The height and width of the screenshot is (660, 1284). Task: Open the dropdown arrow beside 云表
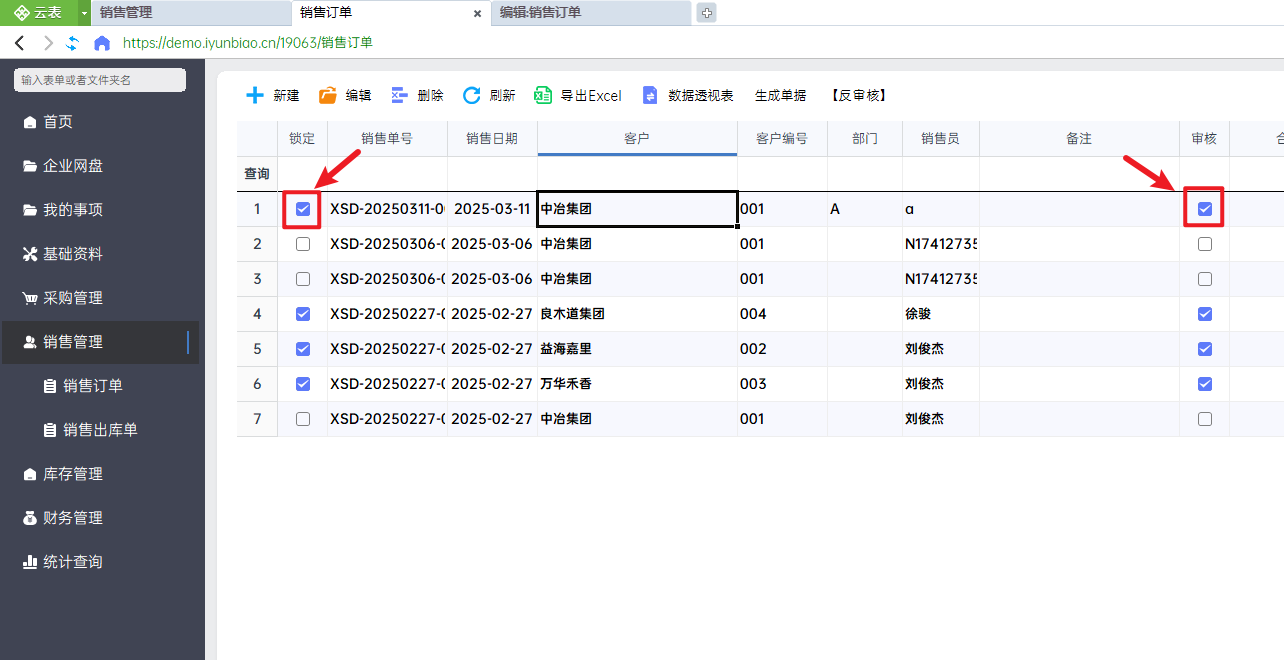(x=84, y=13)
